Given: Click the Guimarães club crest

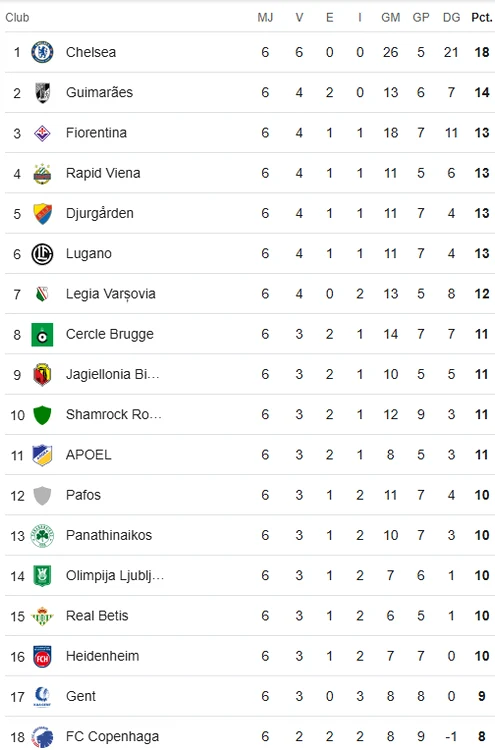Looking at the screenshot, I should (x=42, y=92).
